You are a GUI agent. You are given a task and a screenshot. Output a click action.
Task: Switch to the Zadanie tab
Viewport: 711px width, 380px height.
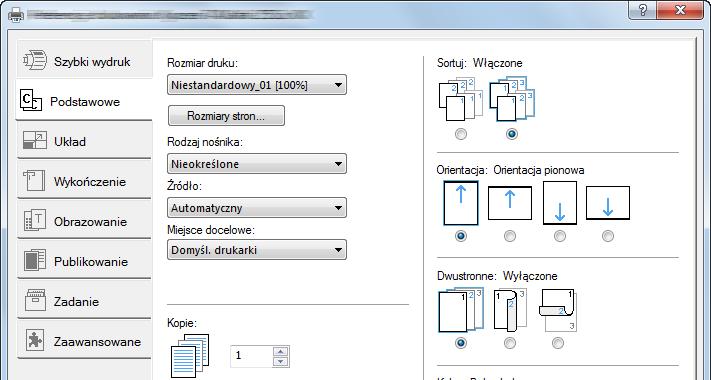pos(84,301)
